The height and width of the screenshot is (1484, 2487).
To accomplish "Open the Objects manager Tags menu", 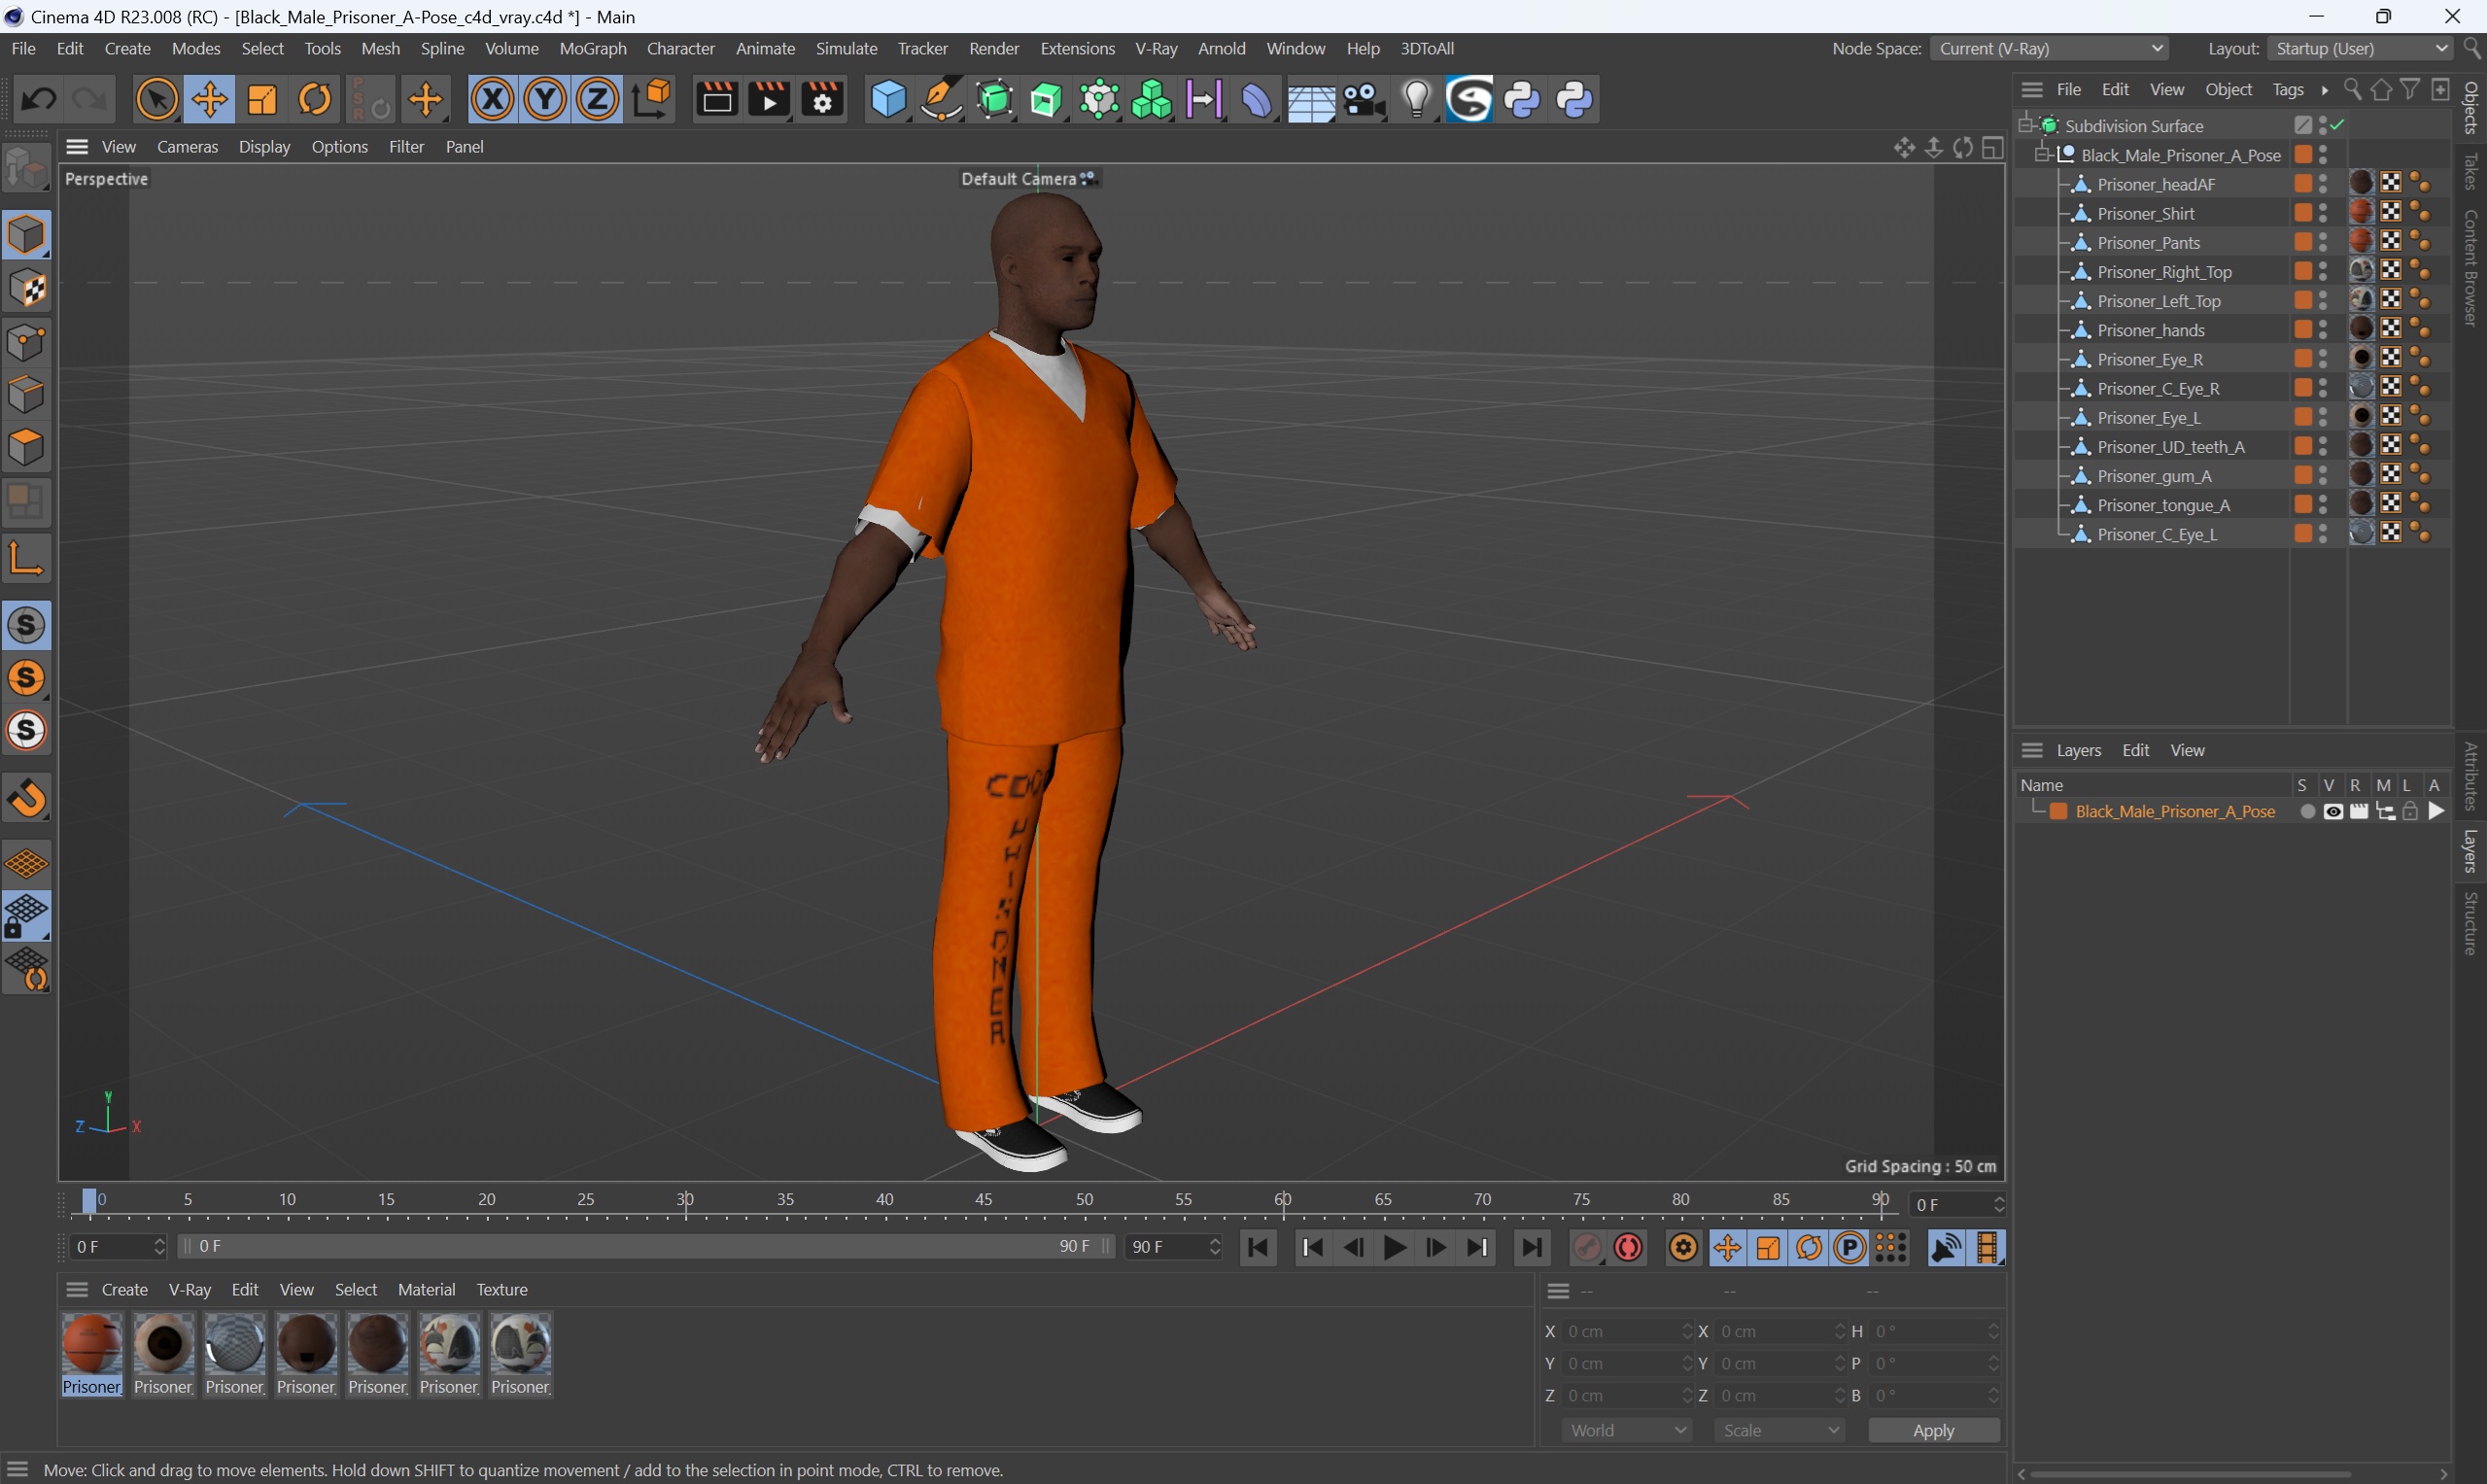I will (2287, 90).
